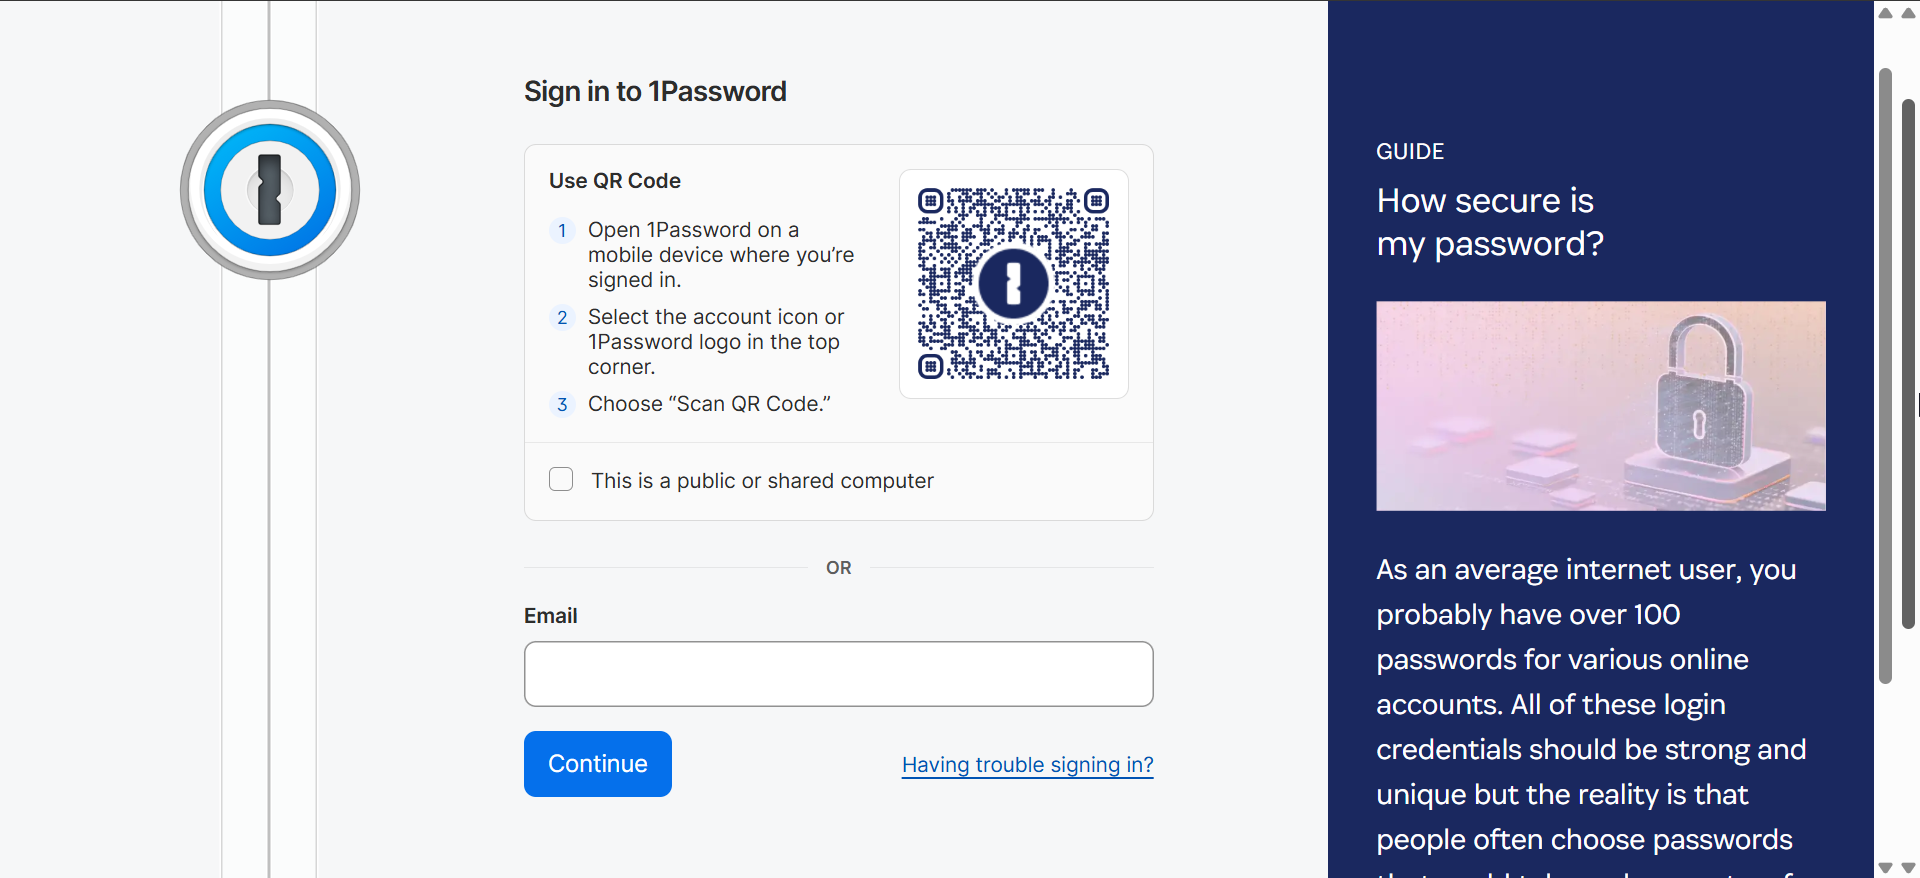Click the "Use QR Code" heading

pos(614,181)
